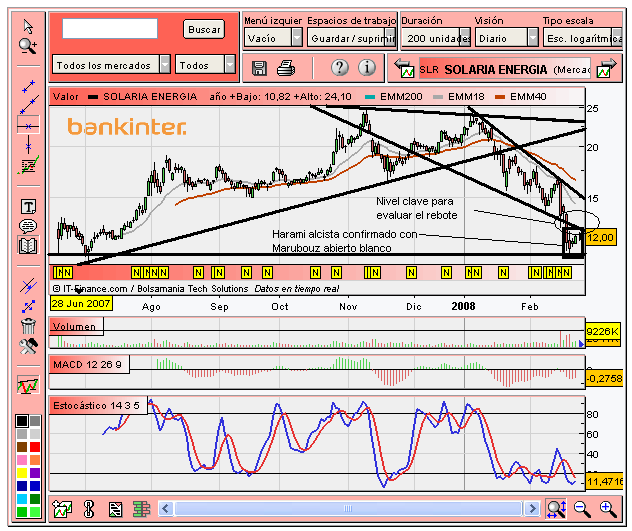This screenshot has width=632, height=531.
Task: Go to the previous security arrow icon
Action: 404,68
